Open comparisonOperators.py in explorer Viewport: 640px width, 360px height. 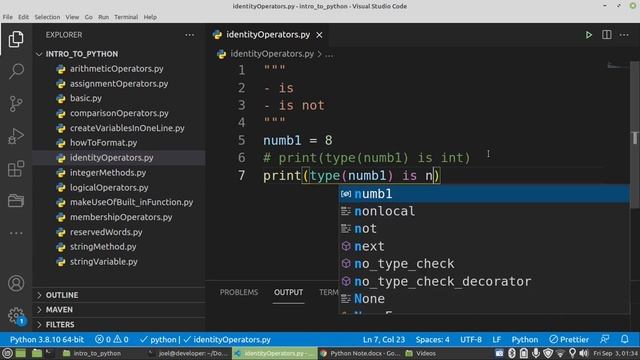[x=119, y=113]
